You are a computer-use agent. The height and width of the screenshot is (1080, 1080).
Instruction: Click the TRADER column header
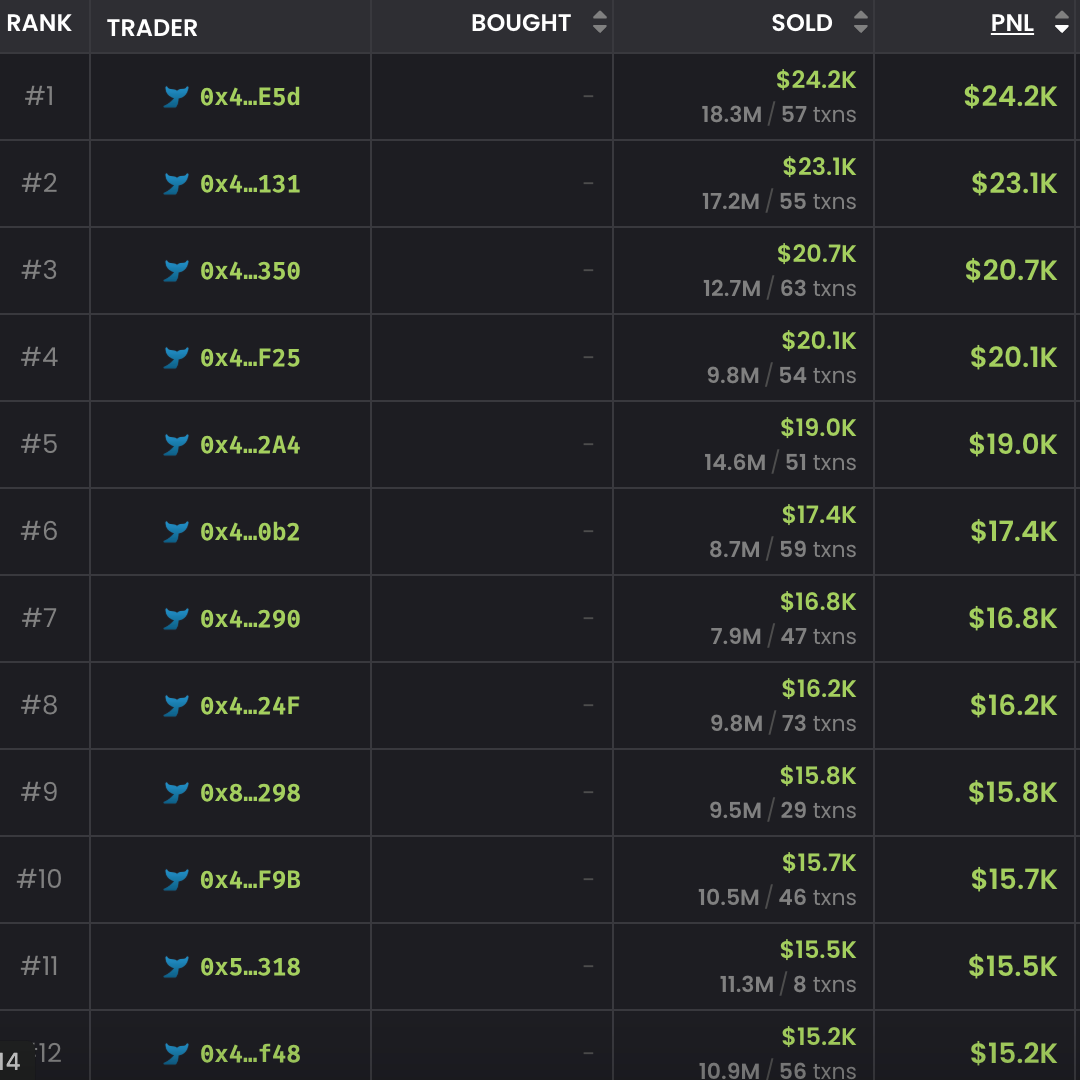click(x=152, y=28)
